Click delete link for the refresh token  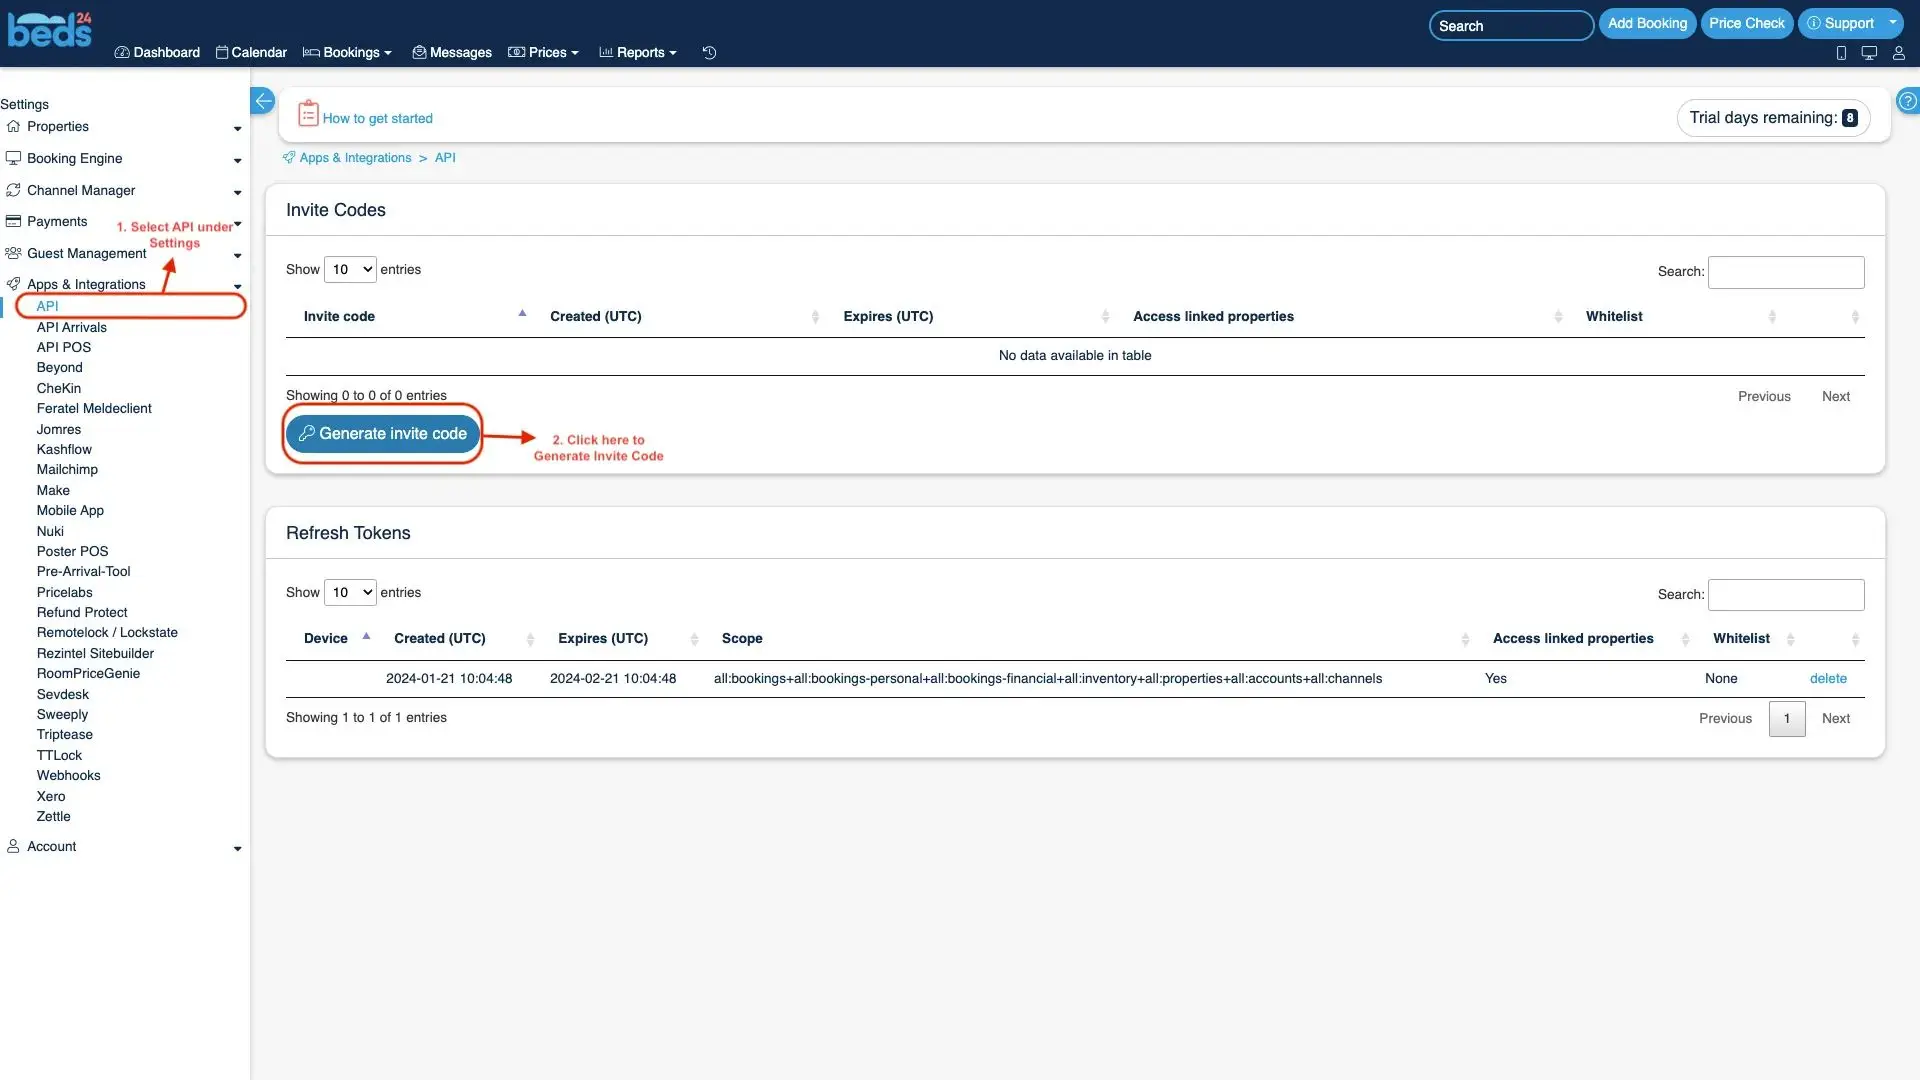click(x=1828, y=678)
